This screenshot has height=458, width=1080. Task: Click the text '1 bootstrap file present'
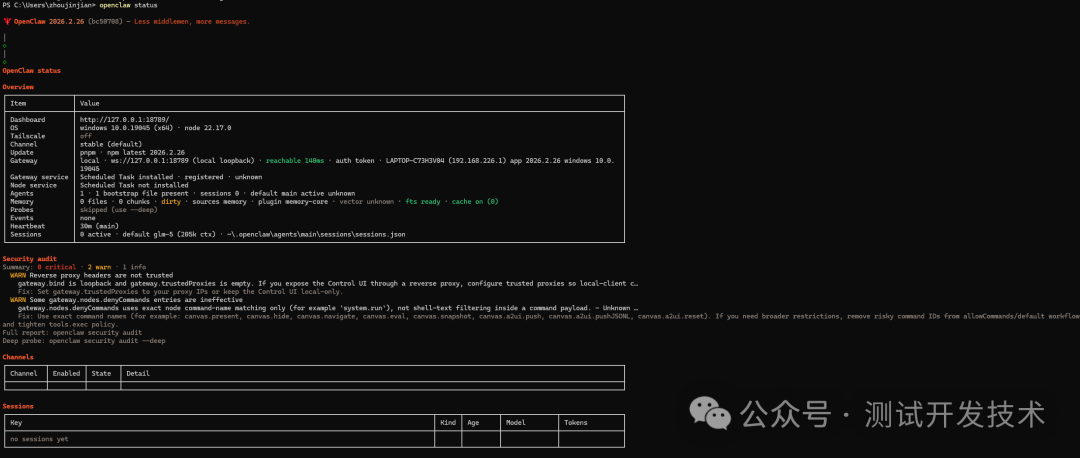click(x=138, y=194)
